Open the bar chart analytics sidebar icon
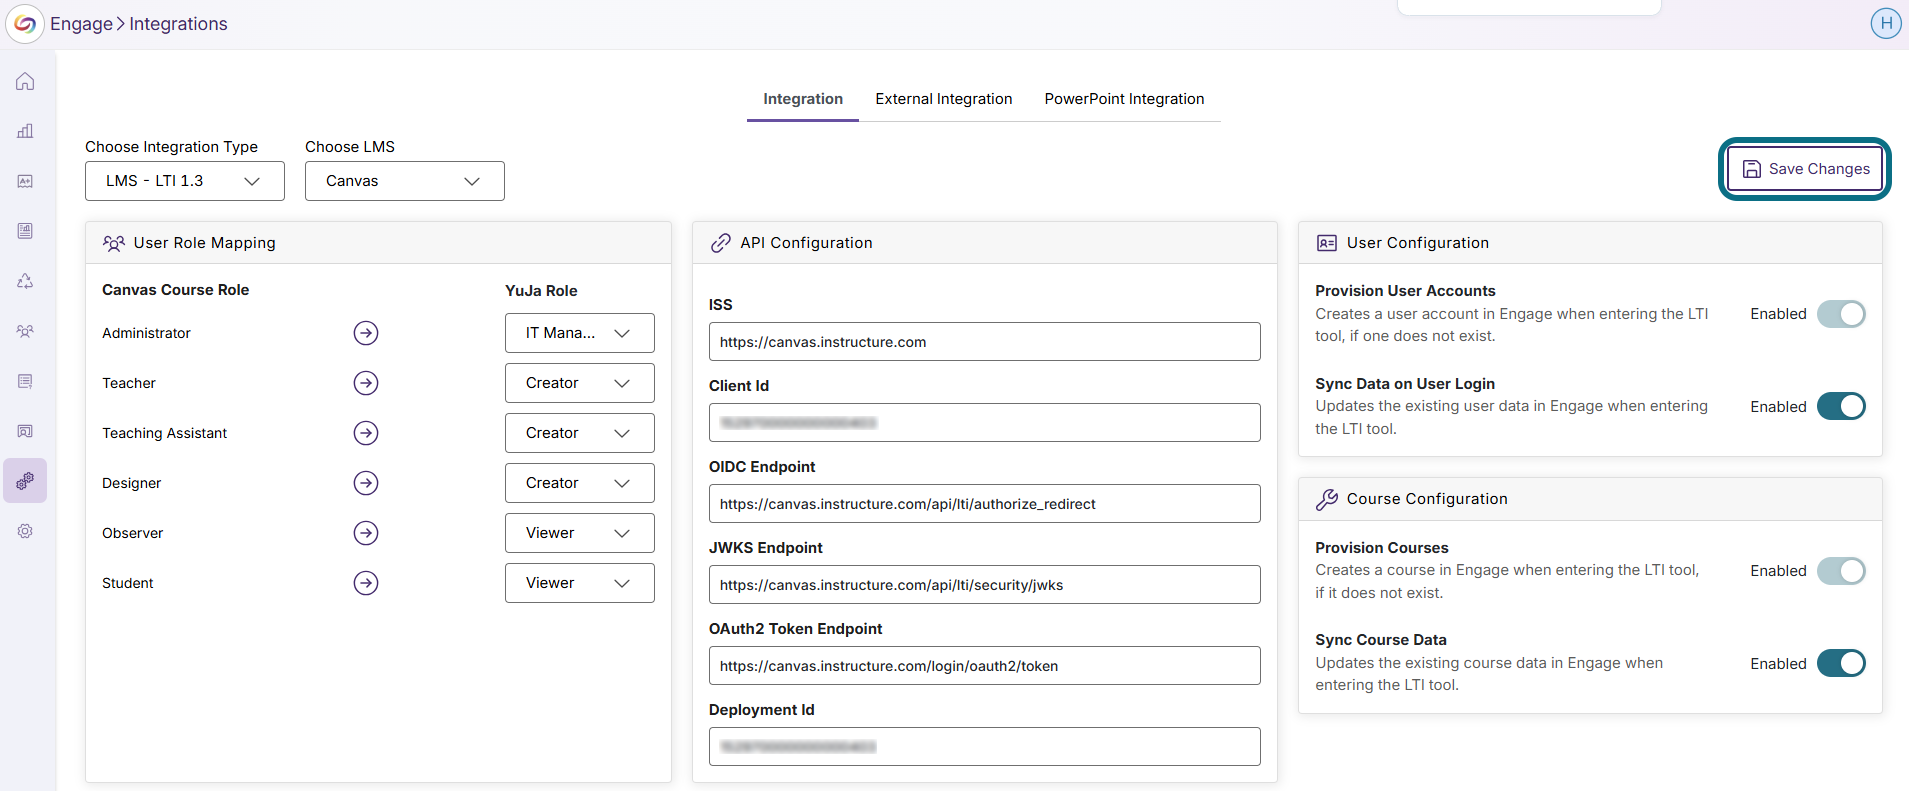 point(25,131)
